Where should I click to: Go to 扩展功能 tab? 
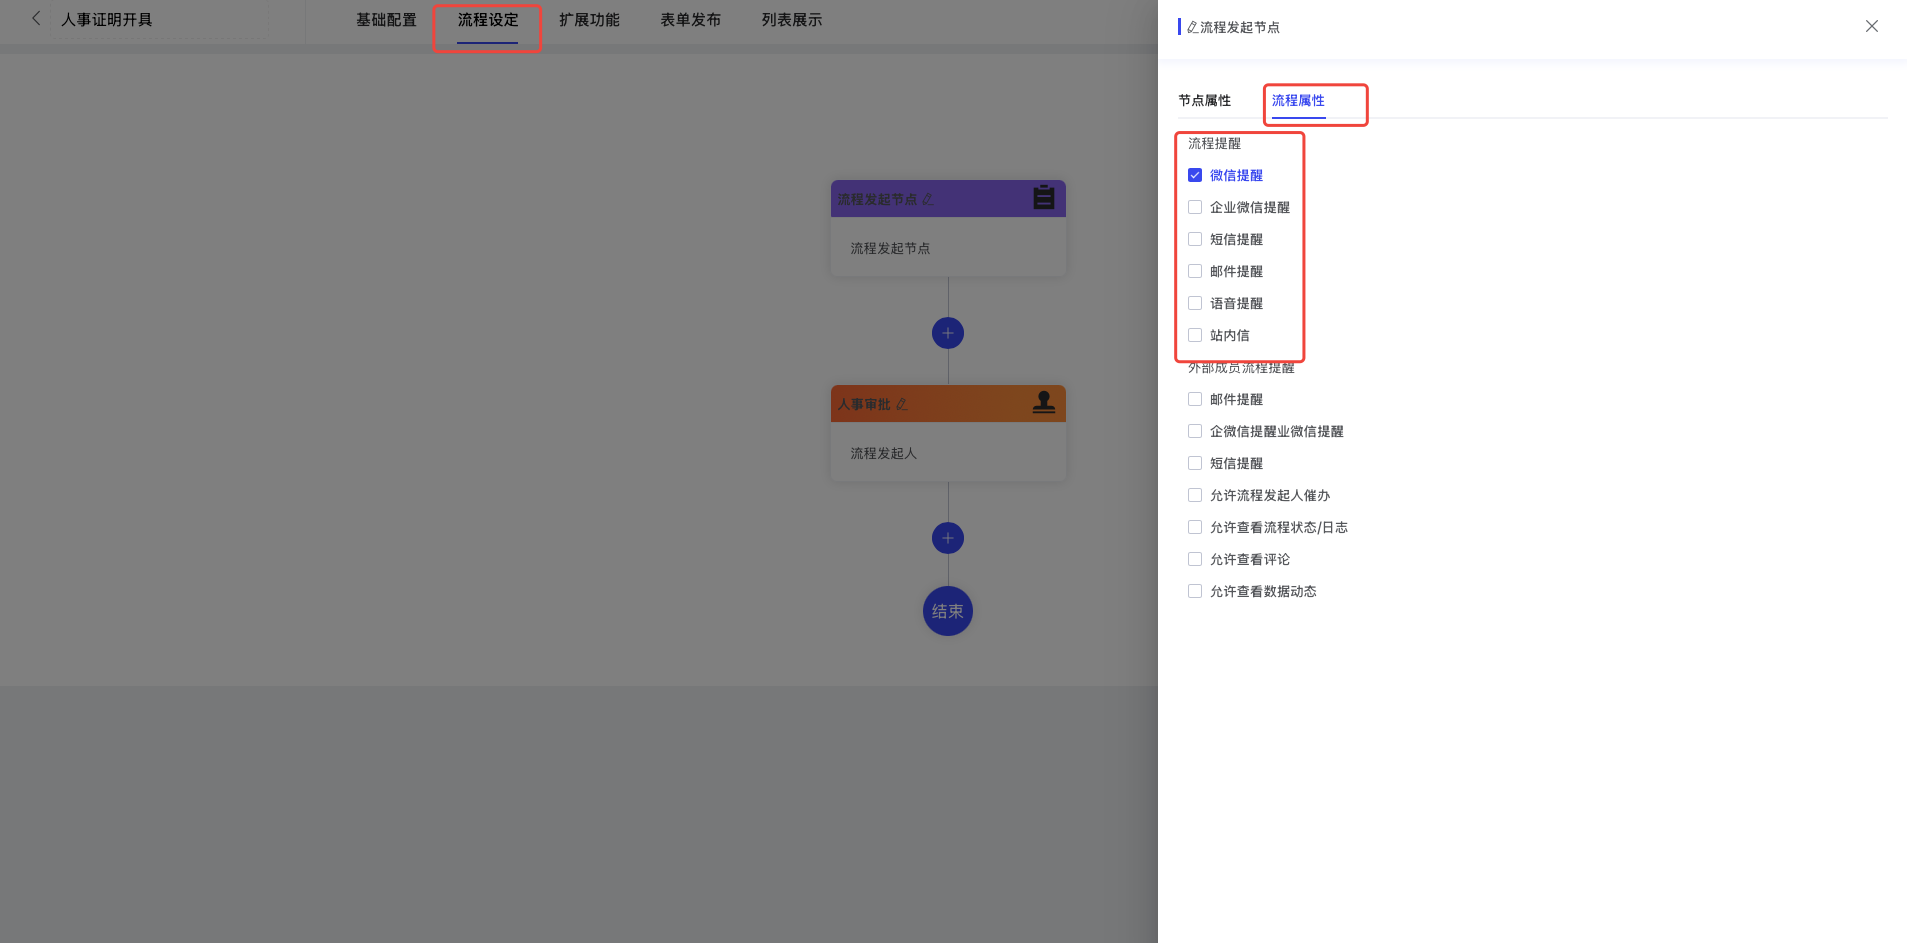pyautogui.click(x=589, y=20)
